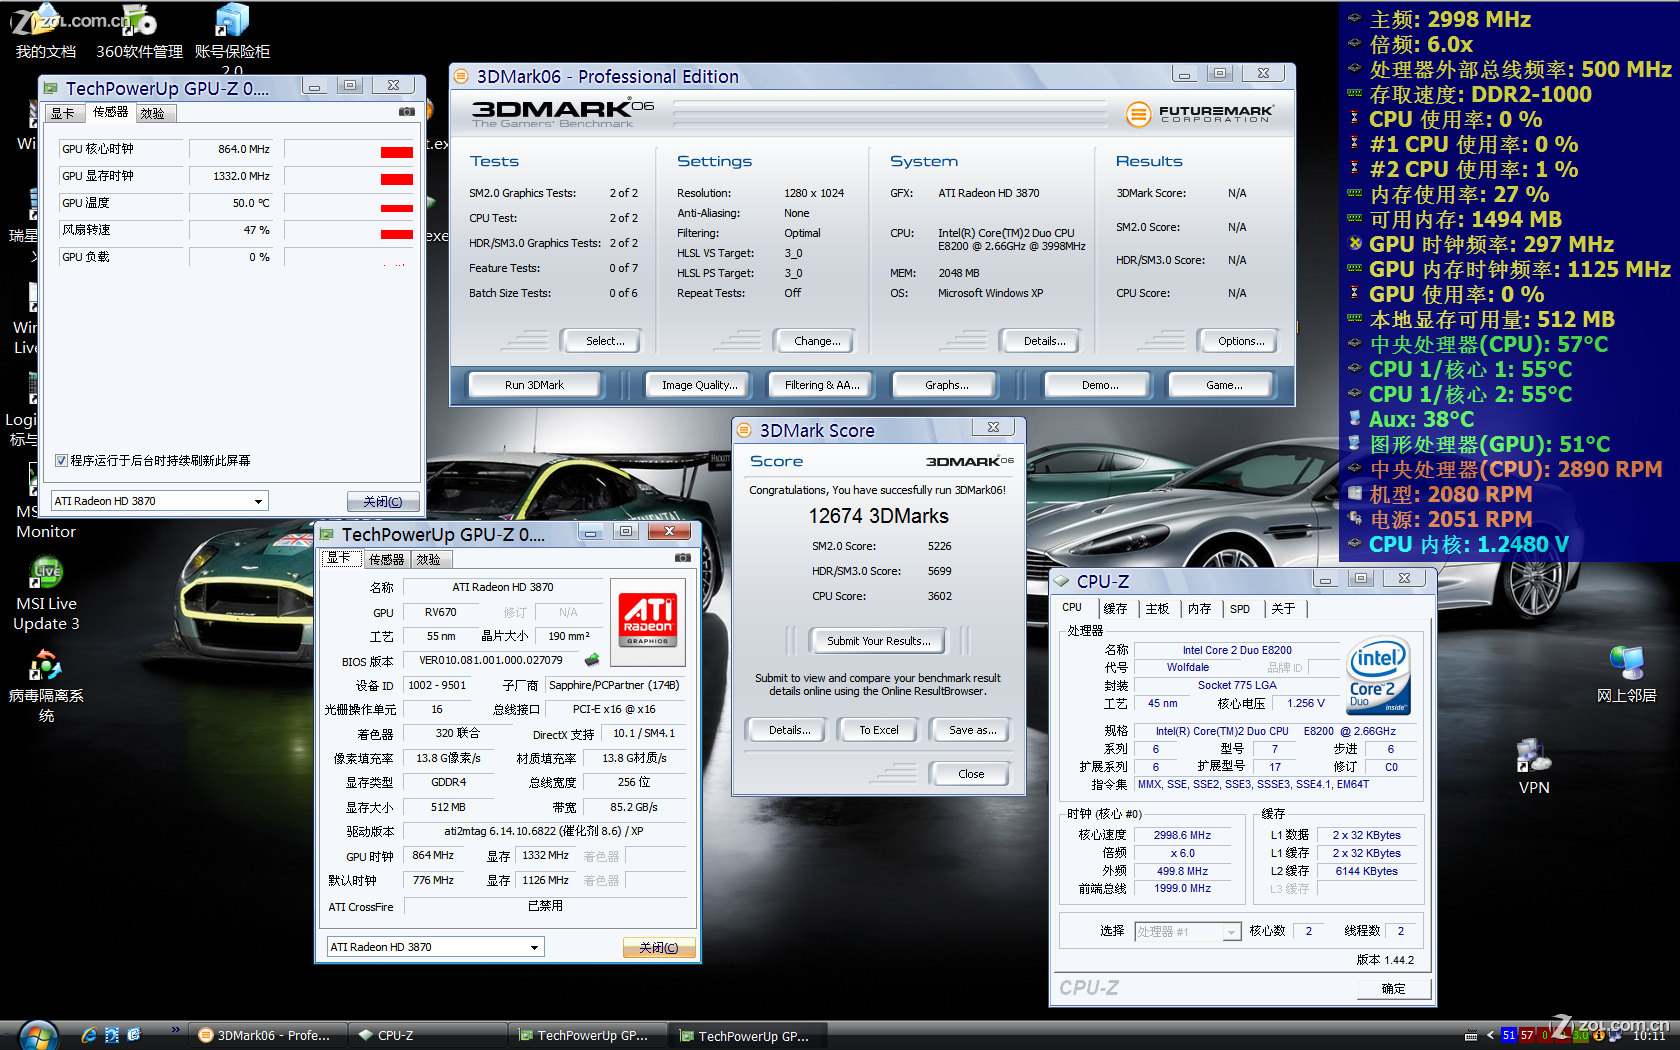Open the 效验 tab in the GPU-Z sensors window
The image size is (1680, 1050).
(x=153, y=114)
